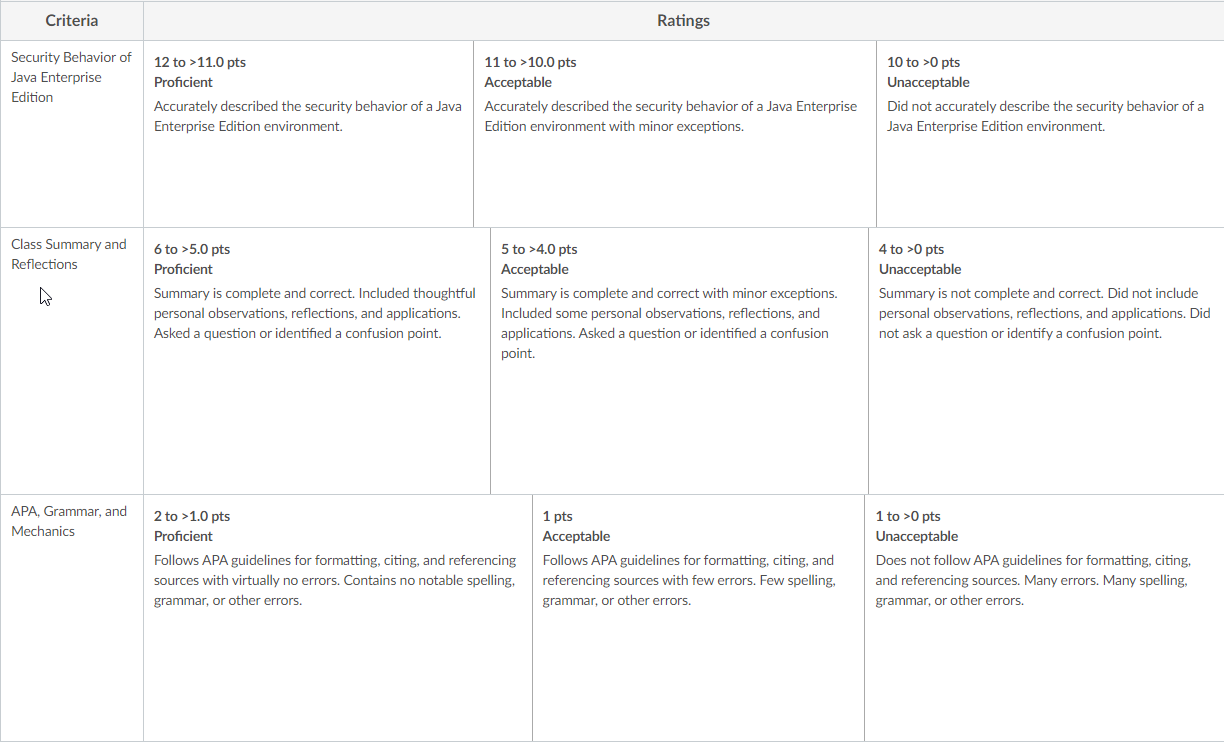Select the Class Summary and Reflections criterion
This screenshot has height=742, width=1224.
pos(69,254)
